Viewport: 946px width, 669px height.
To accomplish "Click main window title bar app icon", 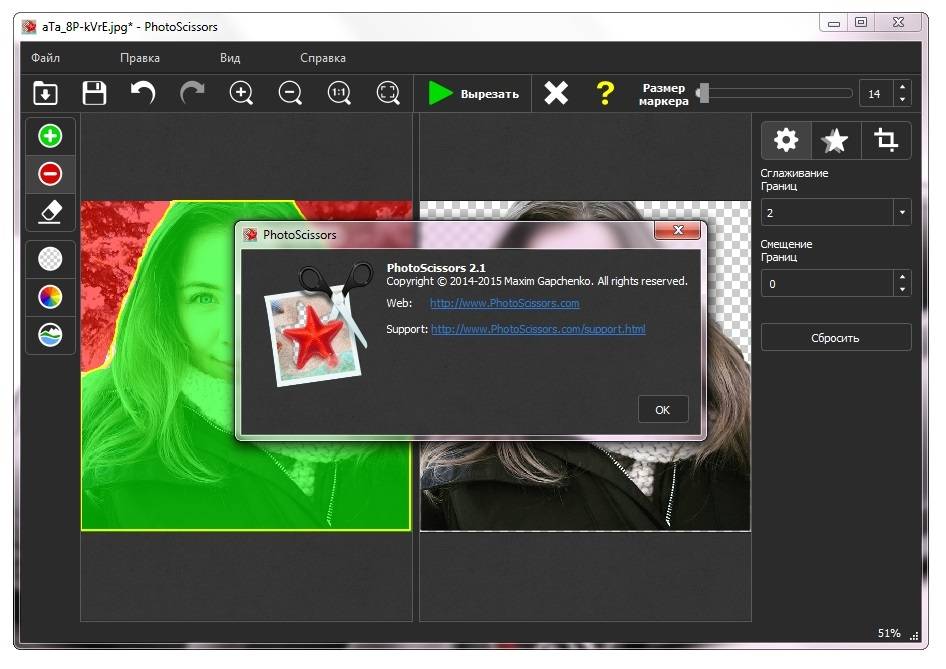I will [29, 27].
